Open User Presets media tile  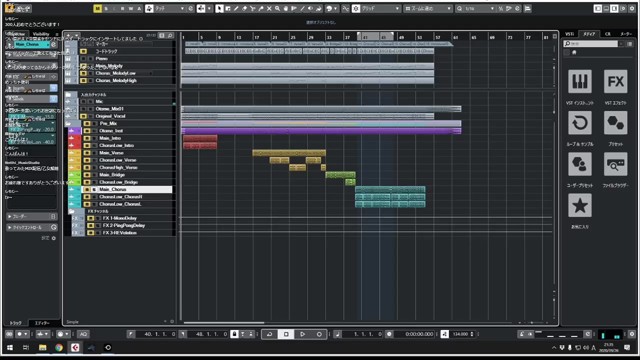click(580, 164)
